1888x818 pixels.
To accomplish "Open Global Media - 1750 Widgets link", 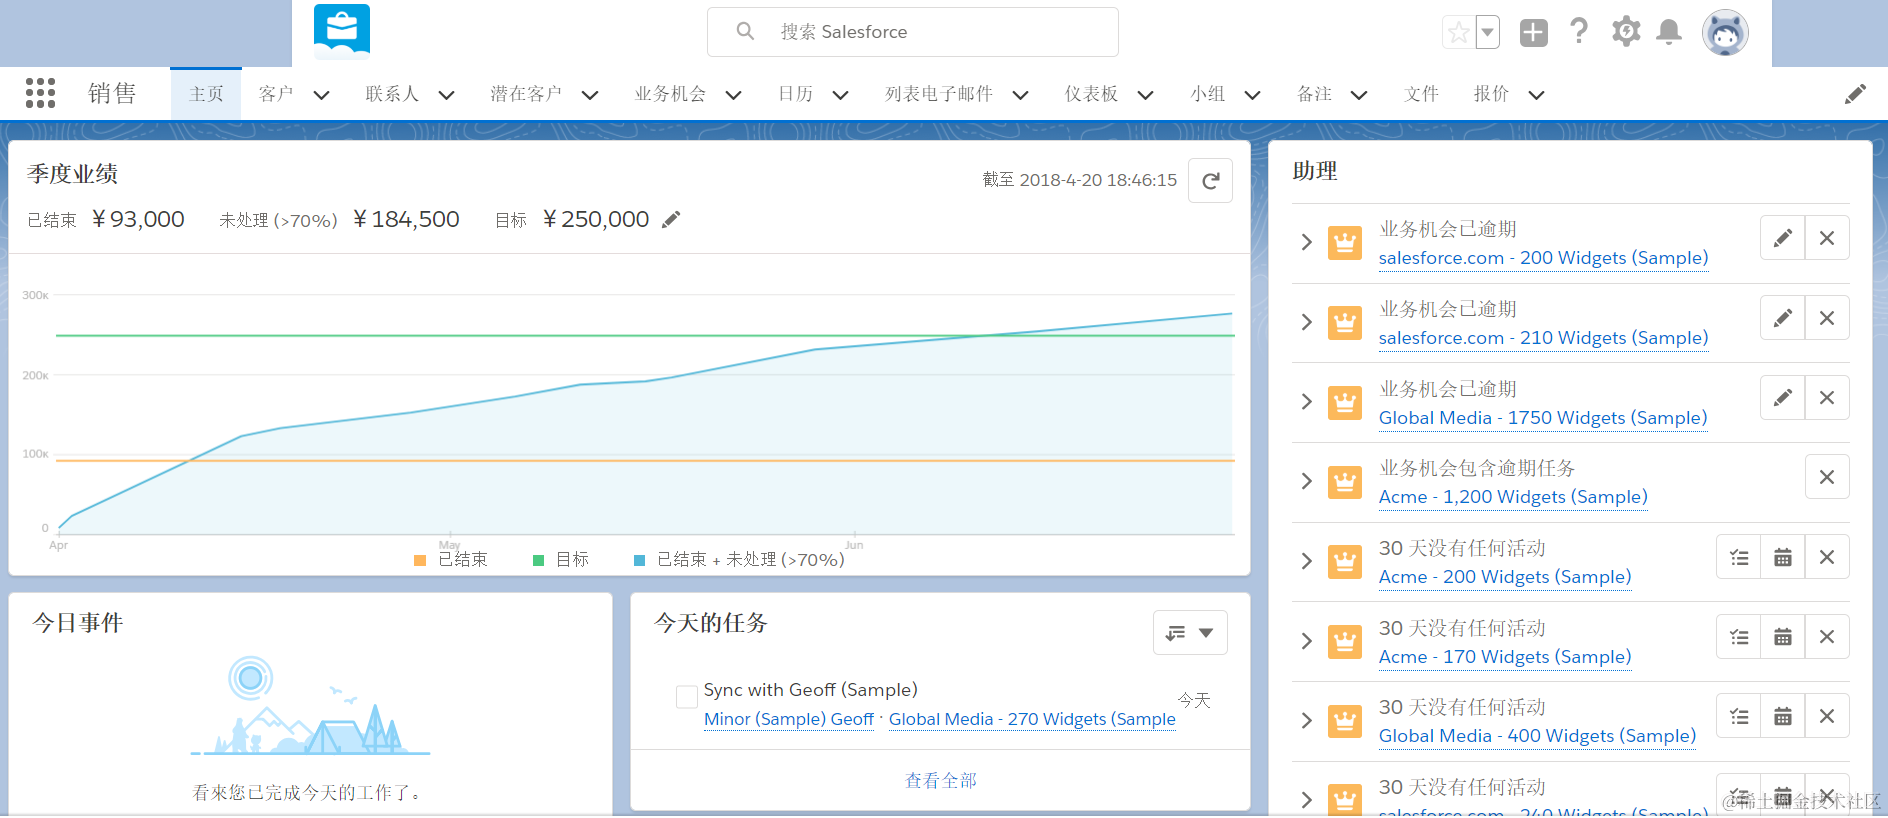I will coord(1543,418).
